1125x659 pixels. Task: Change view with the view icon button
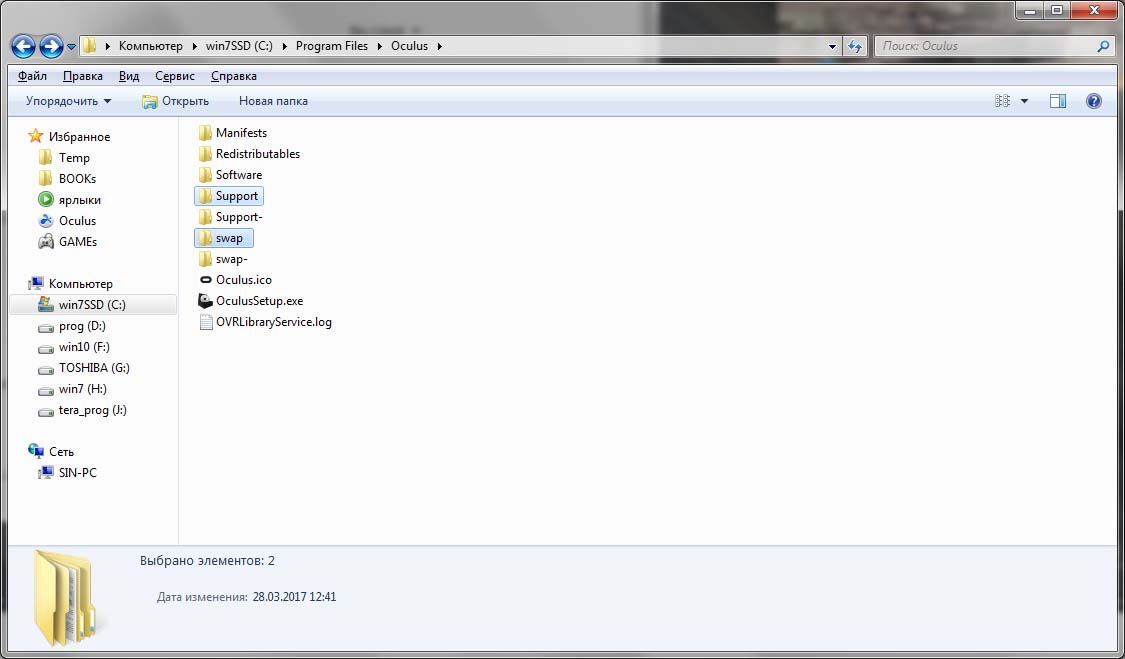(x=1002, y=101)
